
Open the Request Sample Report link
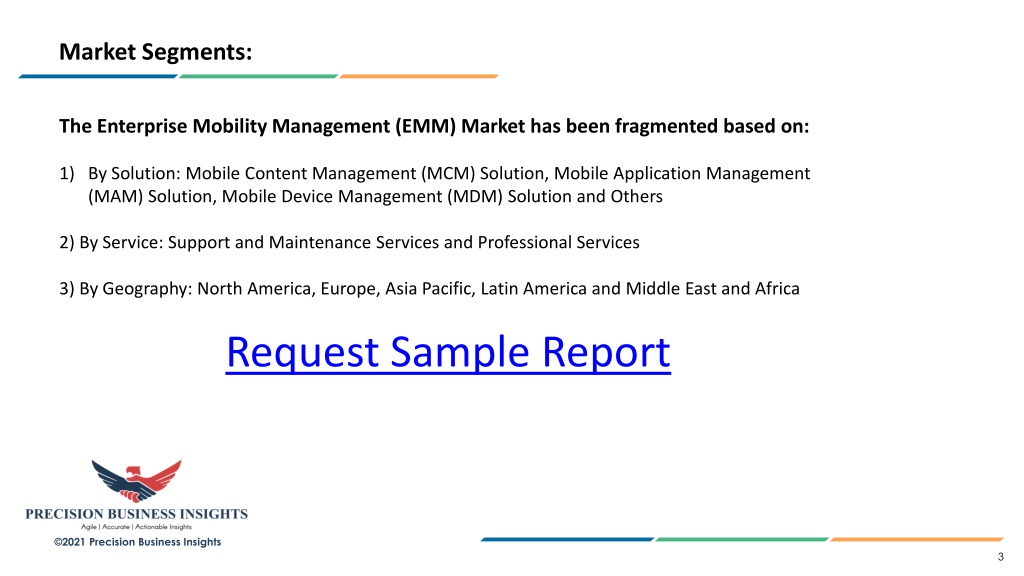pyautogui.click(x=448, y=353)
